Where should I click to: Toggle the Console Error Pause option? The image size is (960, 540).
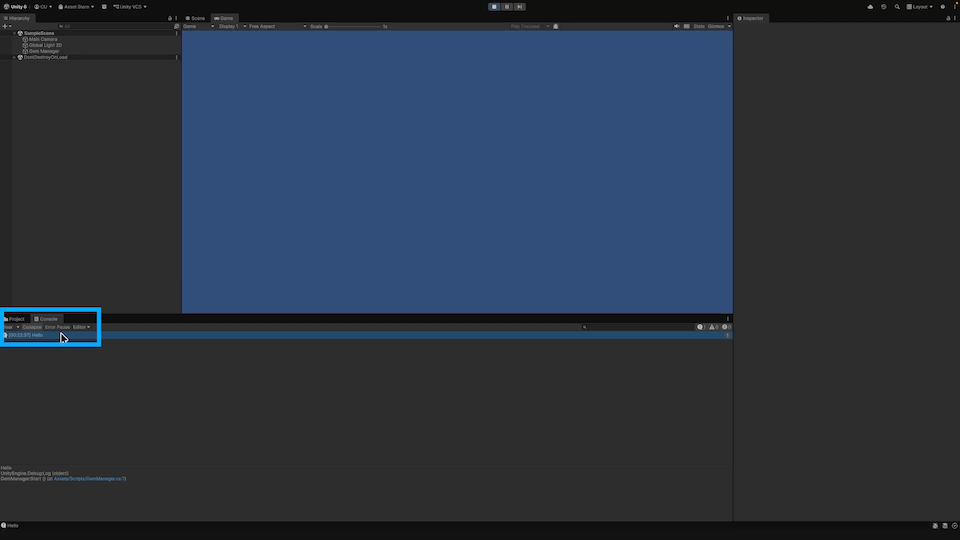[58, 327]
